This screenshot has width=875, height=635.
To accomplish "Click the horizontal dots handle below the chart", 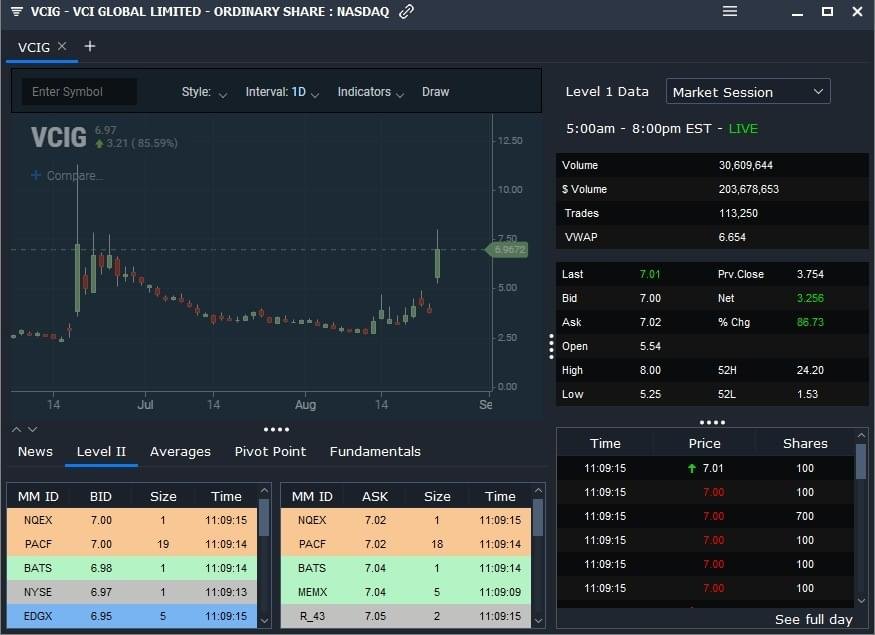I will click(x=276, y=429).
